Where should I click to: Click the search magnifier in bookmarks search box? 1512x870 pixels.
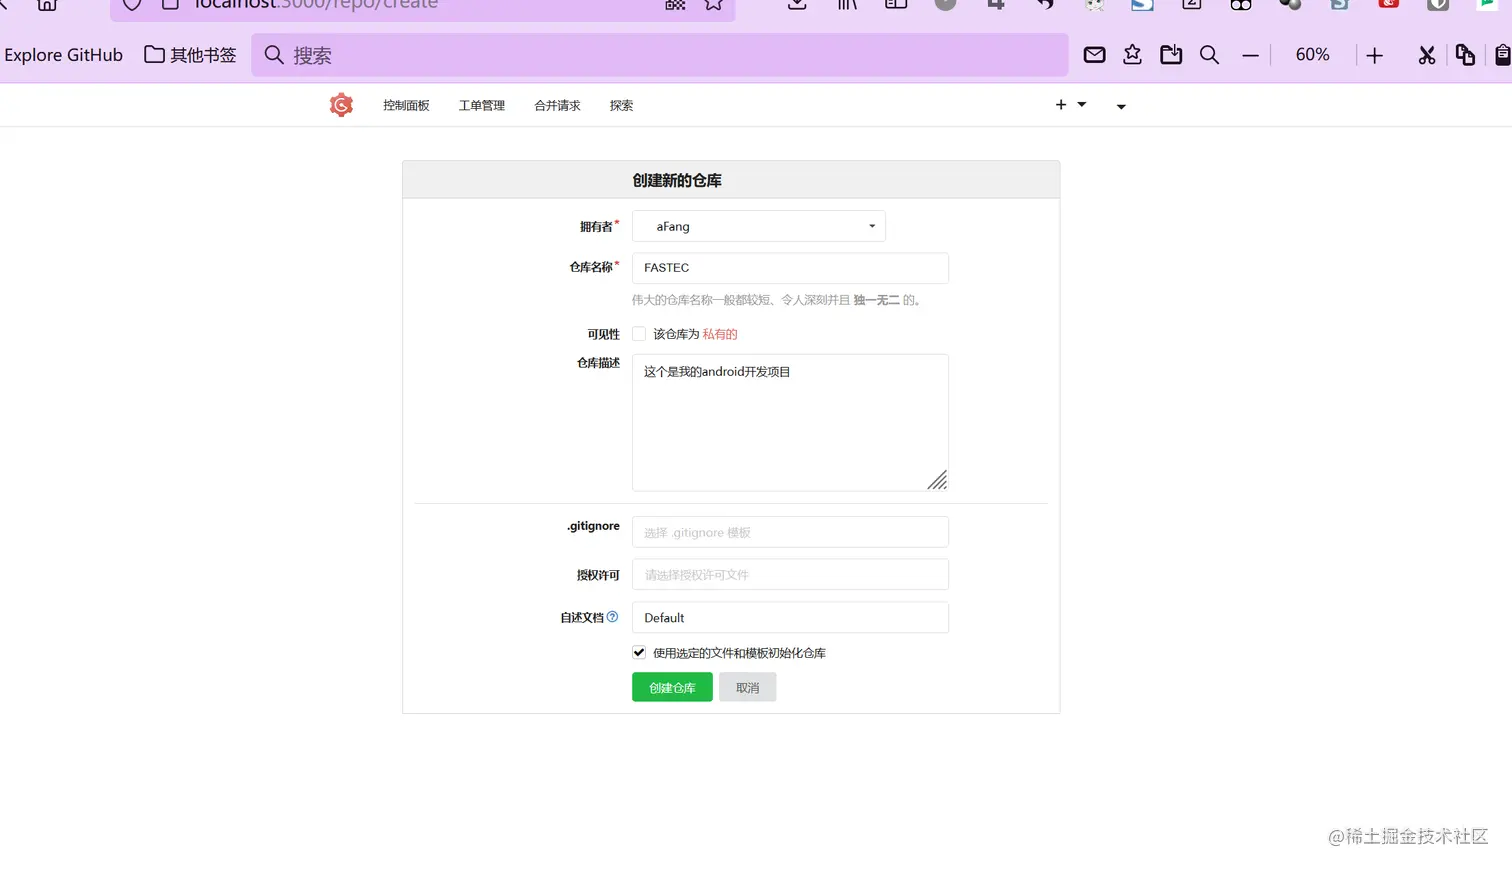coord(274,55)
